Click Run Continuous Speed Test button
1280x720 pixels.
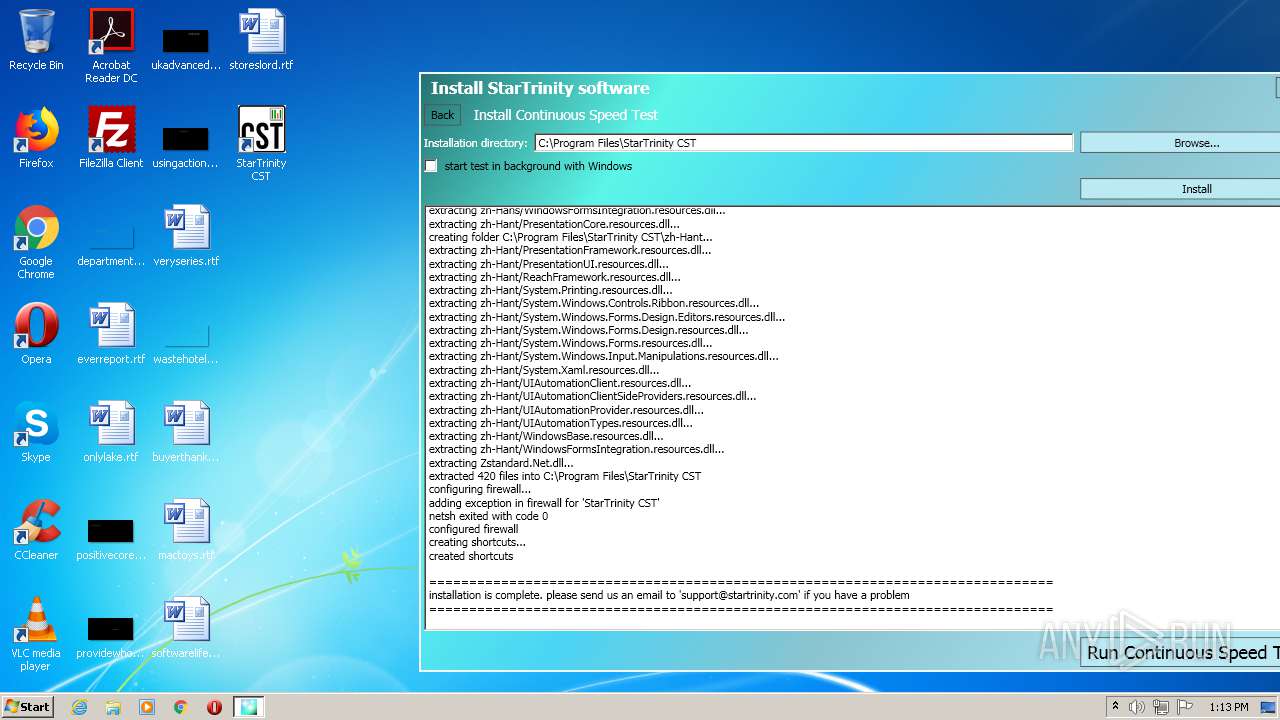click(1180, 652)
